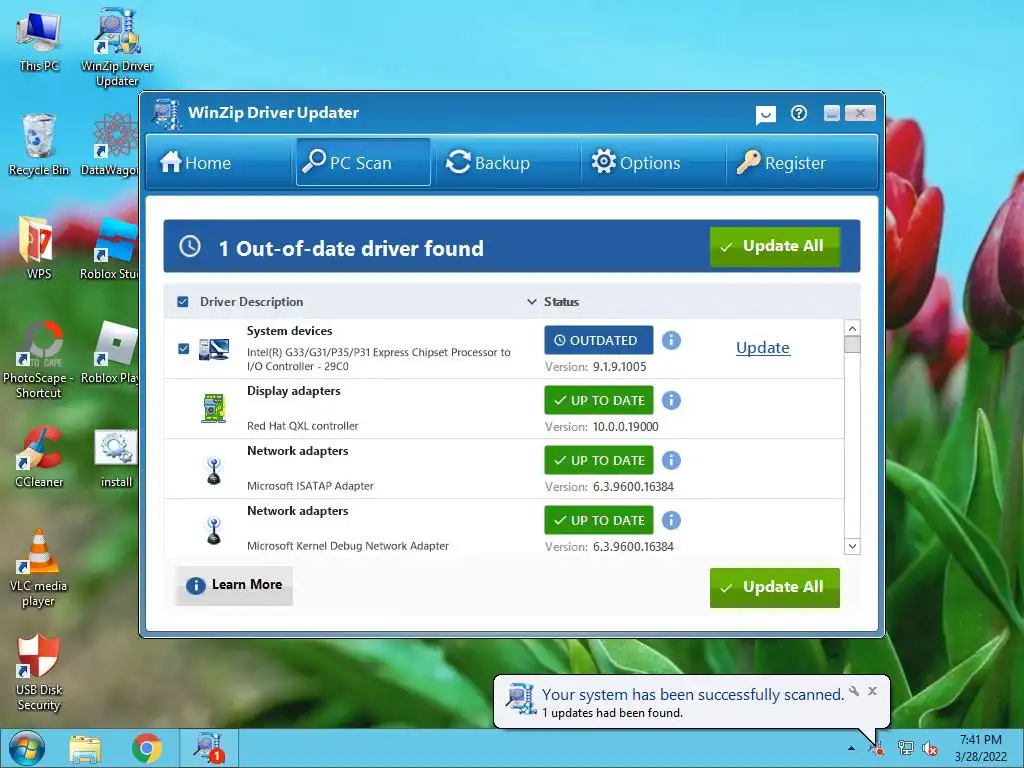
Task: Uncheck the System devices driver checkbox
Action: click(x=184, y=349)
